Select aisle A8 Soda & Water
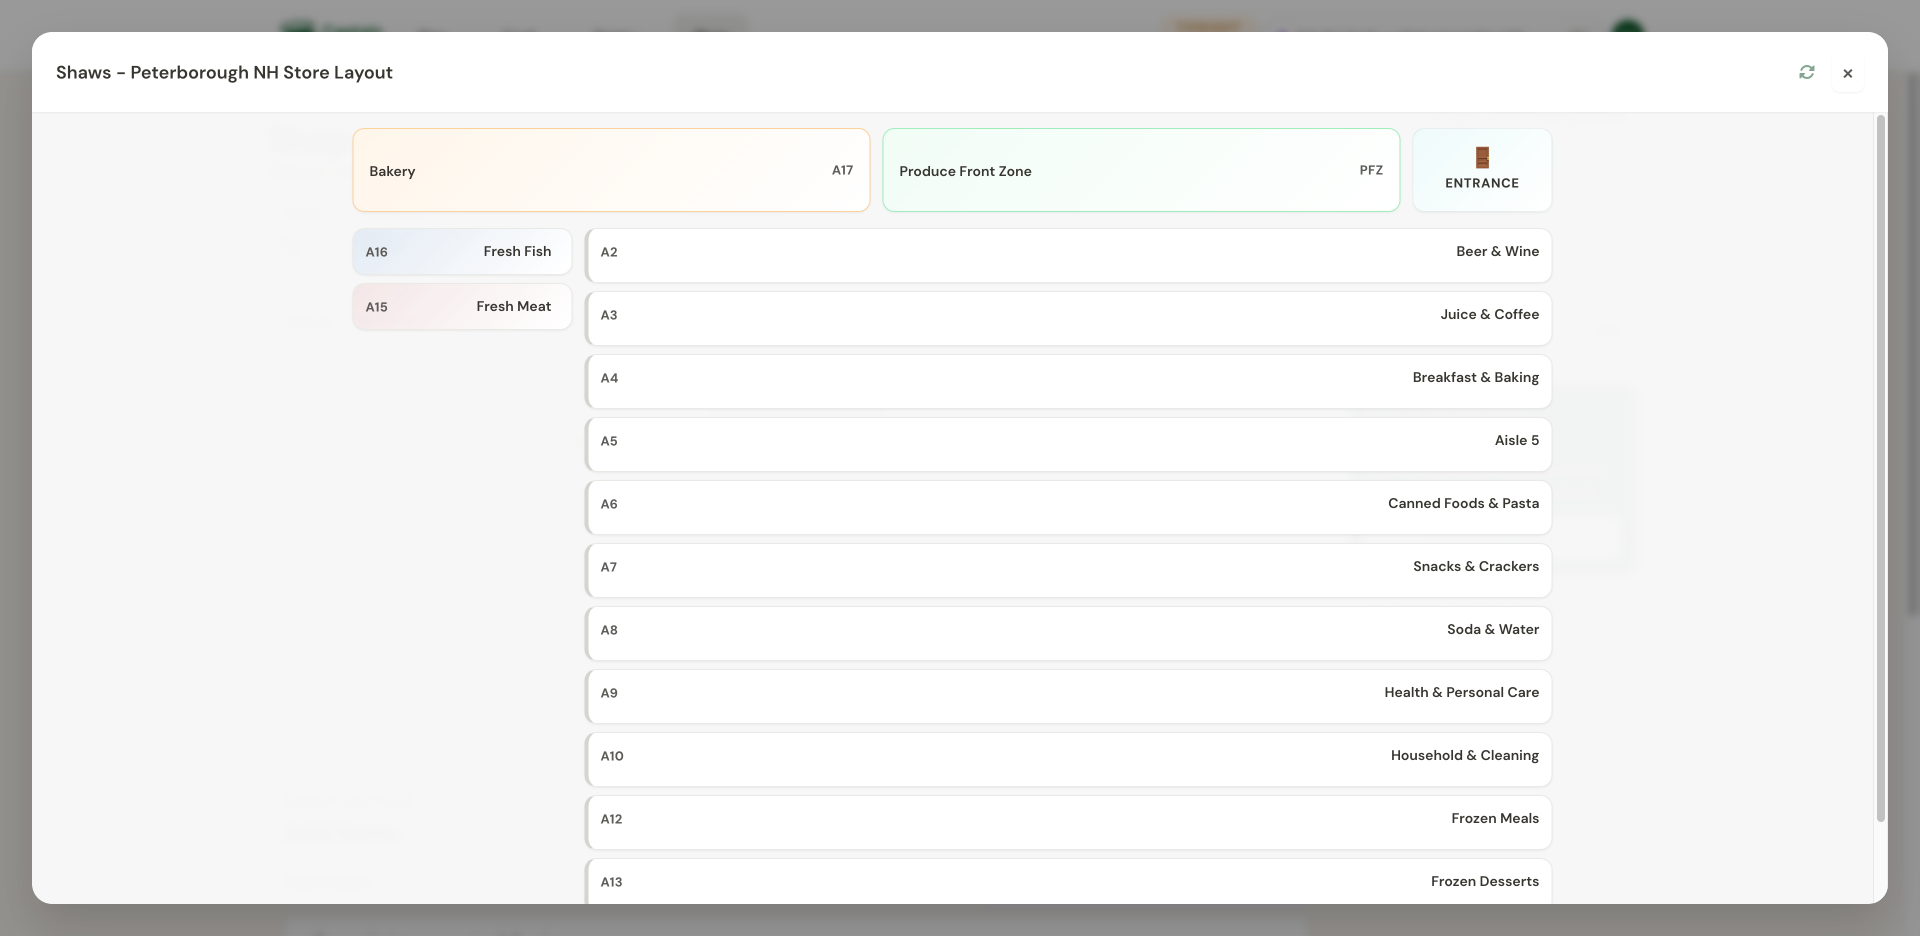Screen dimensions: 1920x936 tap(1068, 633)
